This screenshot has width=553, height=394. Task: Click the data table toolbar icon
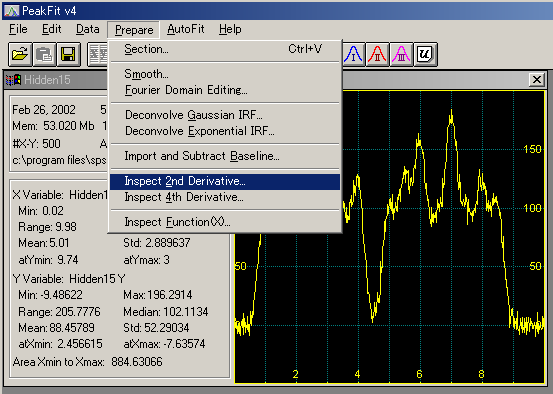[98, 54]
